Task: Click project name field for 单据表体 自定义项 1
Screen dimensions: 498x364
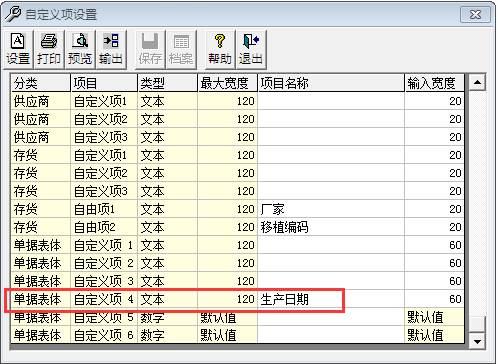Action: tap(331, 245)
